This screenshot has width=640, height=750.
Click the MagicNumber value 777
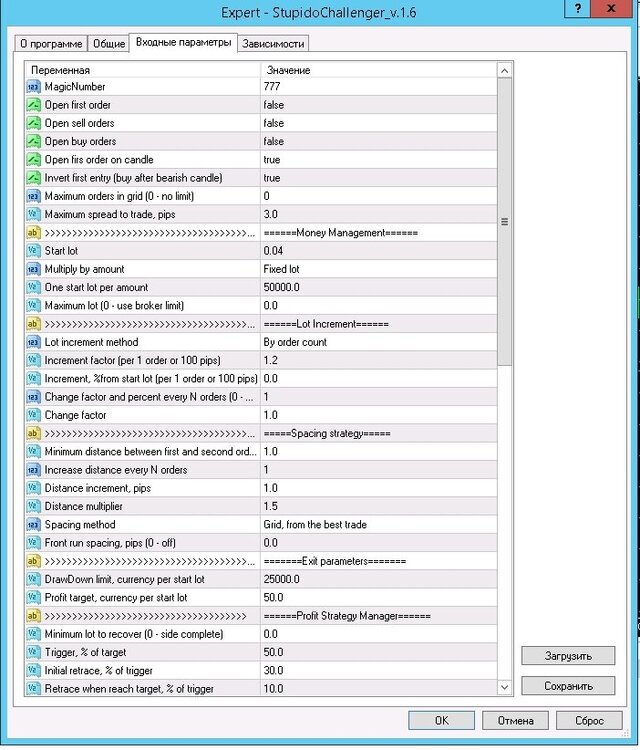272,87
